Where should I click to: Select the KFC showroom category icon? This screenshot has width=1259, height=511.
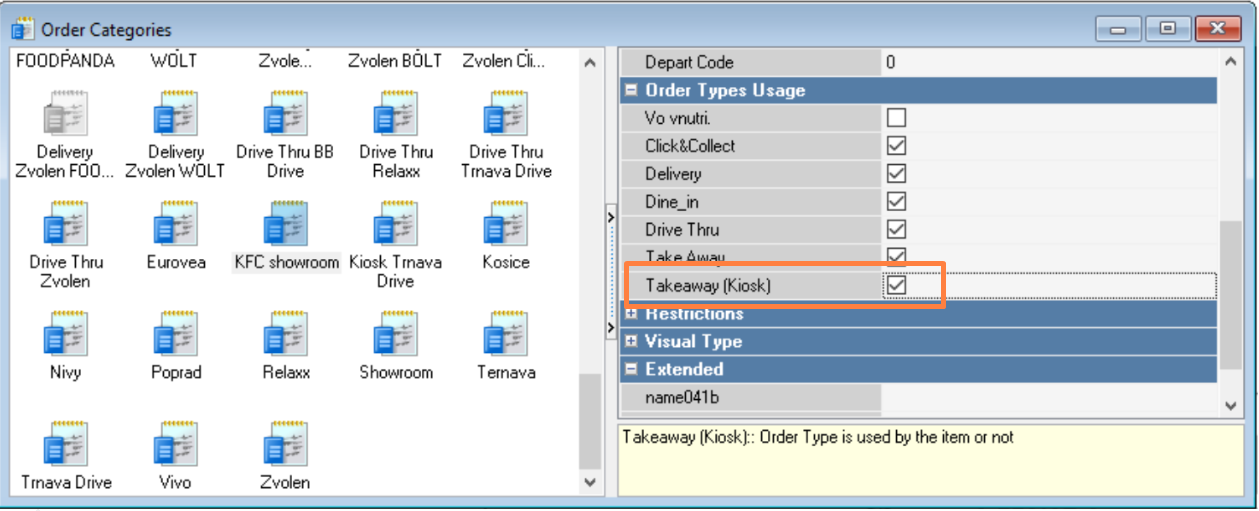(286, 226)
